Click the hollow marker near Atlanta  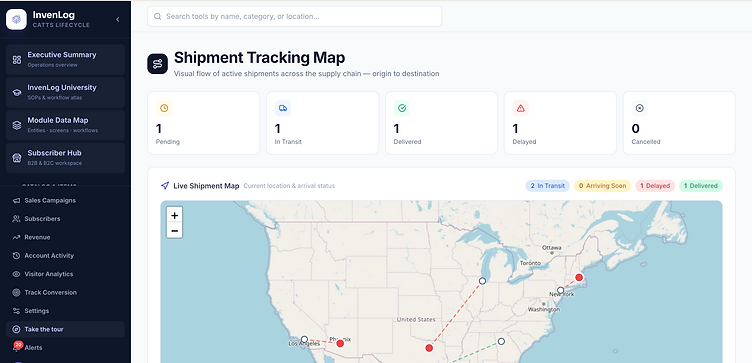pos(501,341)
